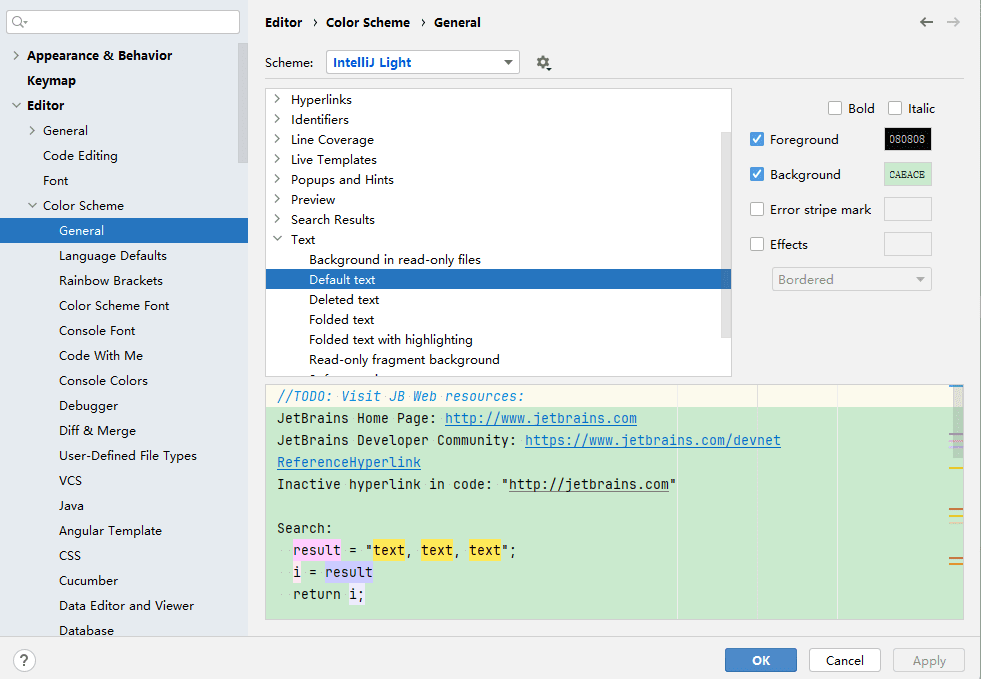The width and height of the screenshot is (981, 679).
Task: Select Rainbow Brackets in the sidebar
Action: 110,281
